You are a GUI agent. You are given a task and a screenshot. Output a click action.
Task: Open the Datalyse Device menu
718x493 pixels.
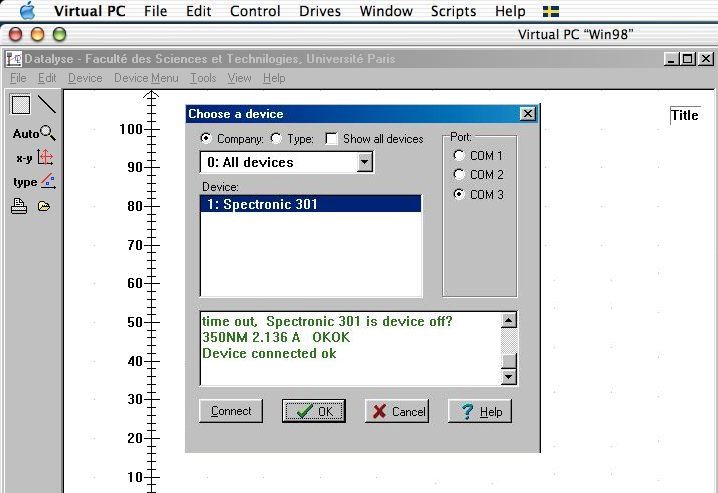pos(85,78)
